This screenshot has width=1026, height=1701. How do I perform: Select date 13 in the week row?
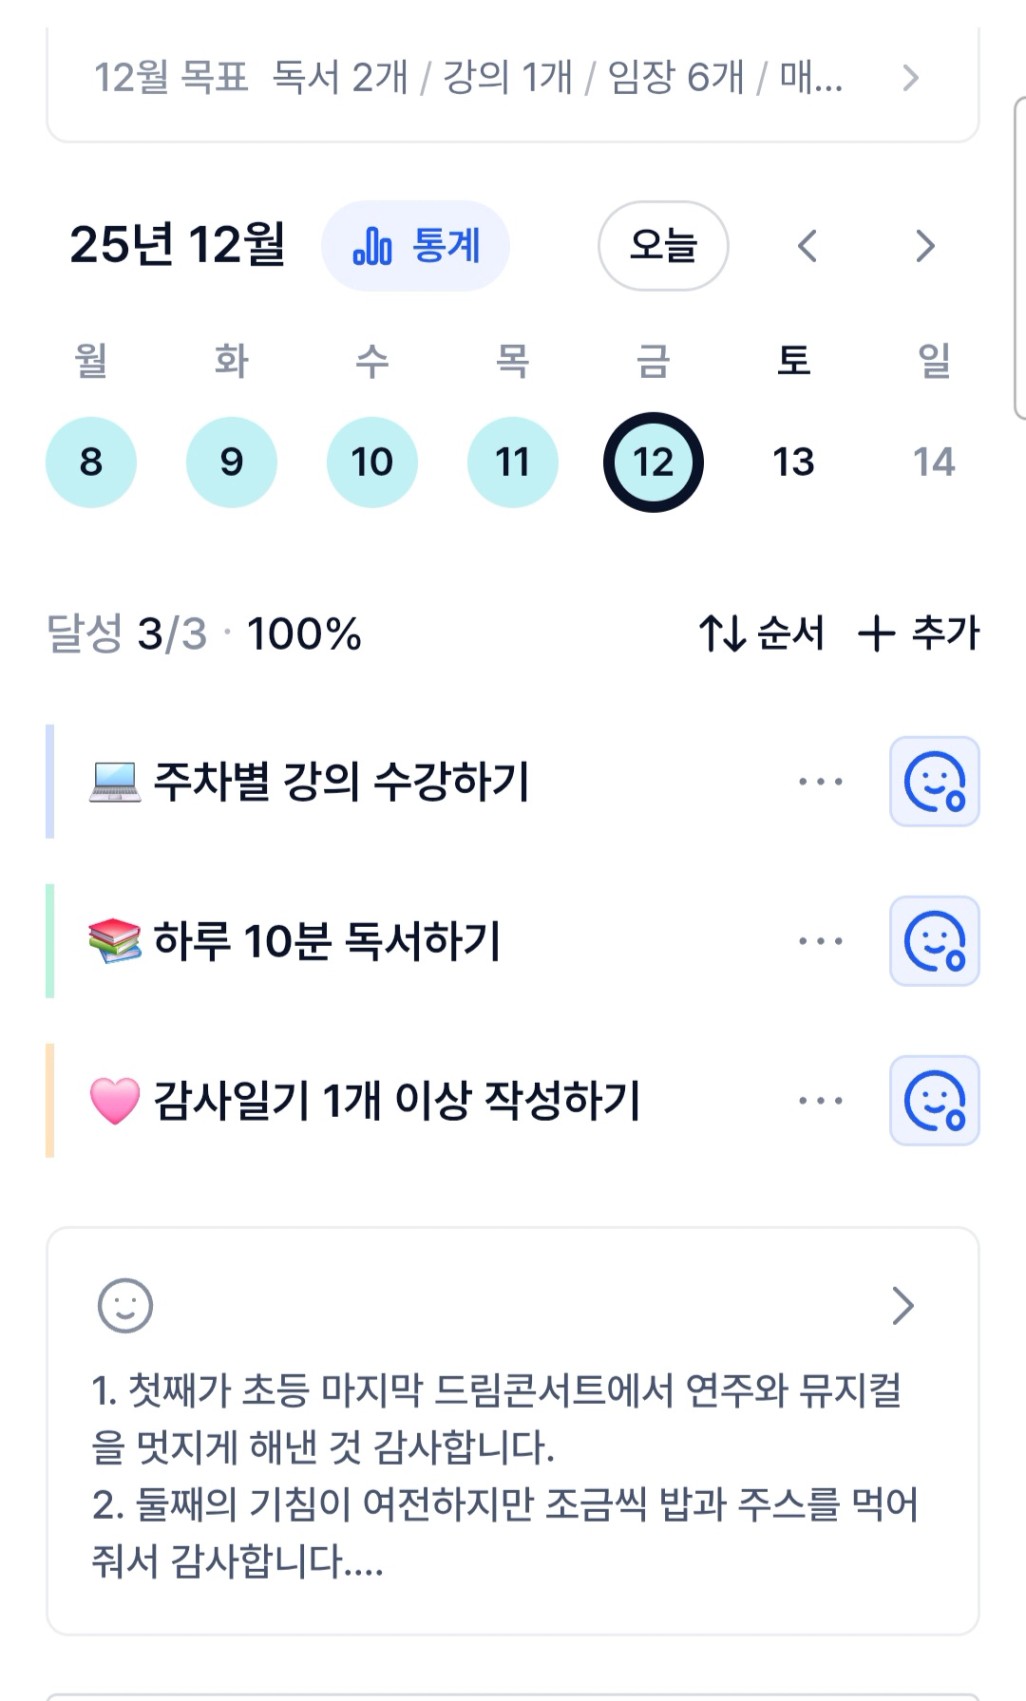click(793, 462)
